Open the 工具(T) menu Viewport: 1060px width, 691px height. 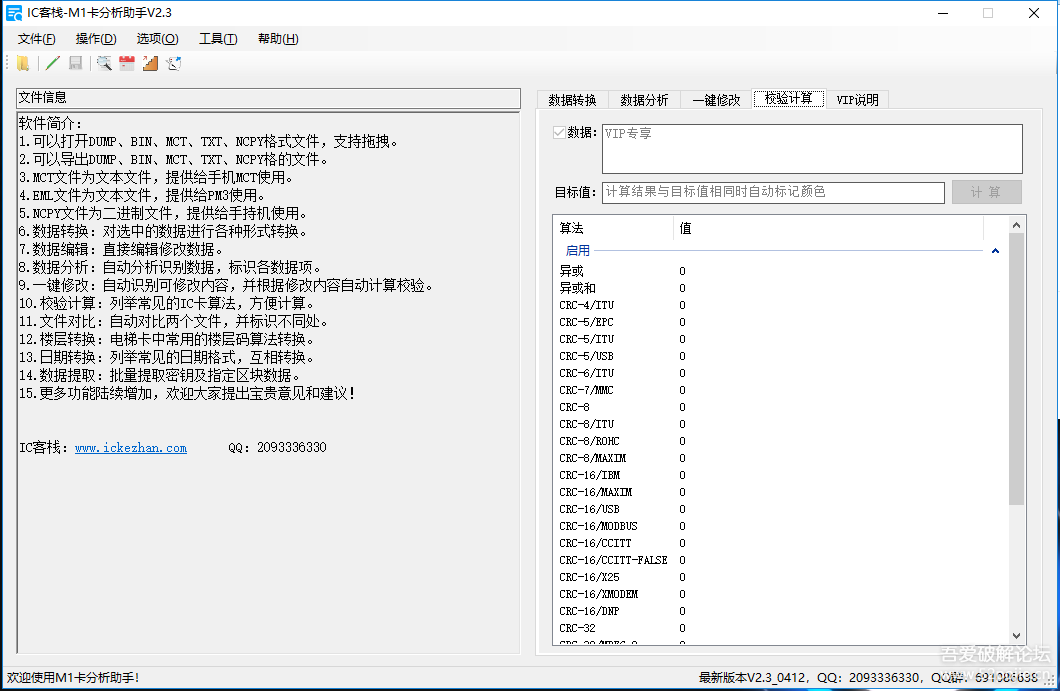(x=218, y=39)
